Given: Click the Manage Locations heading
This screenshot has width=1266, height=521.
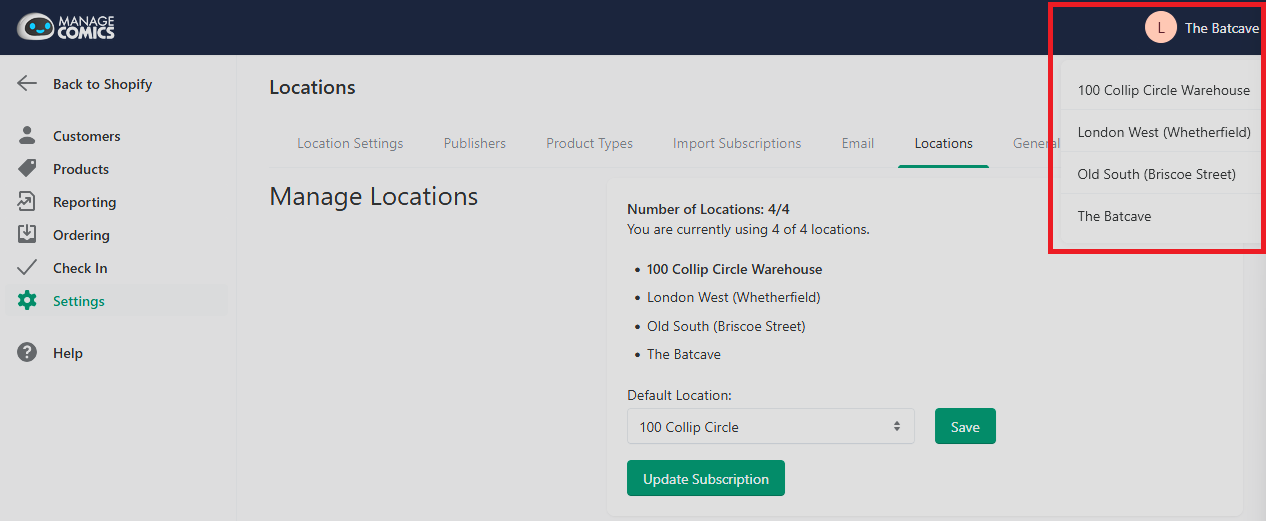Looking at the screenshot, I should [374, 196].
